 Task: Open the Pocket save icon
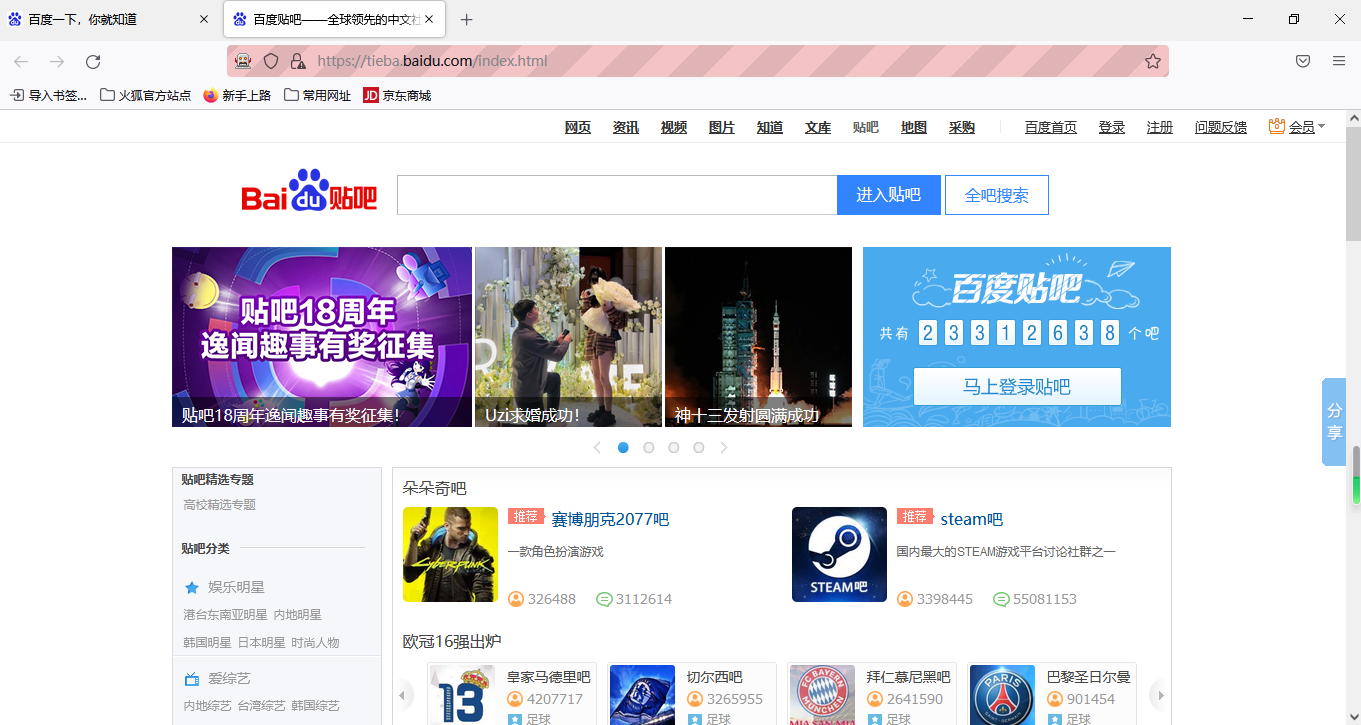click(1303, 61)
